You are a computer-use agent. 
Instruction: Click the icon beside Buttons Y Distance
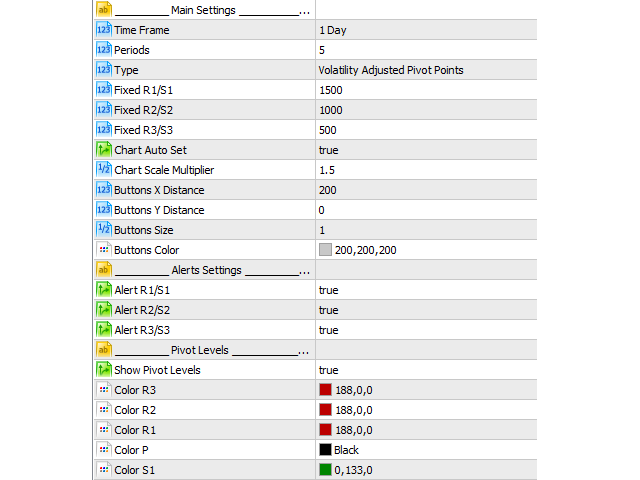pos(104,210)
